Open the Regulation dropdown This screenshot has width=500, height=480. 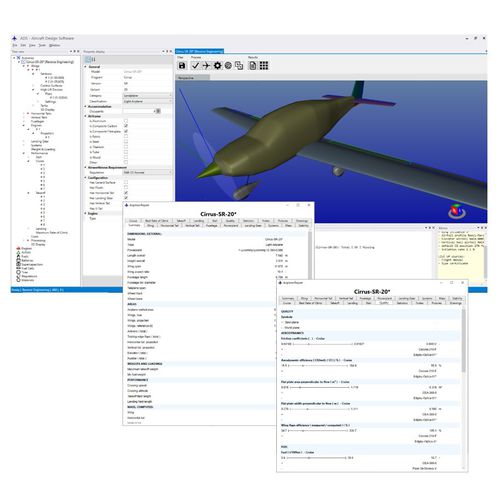coord(147,173)
